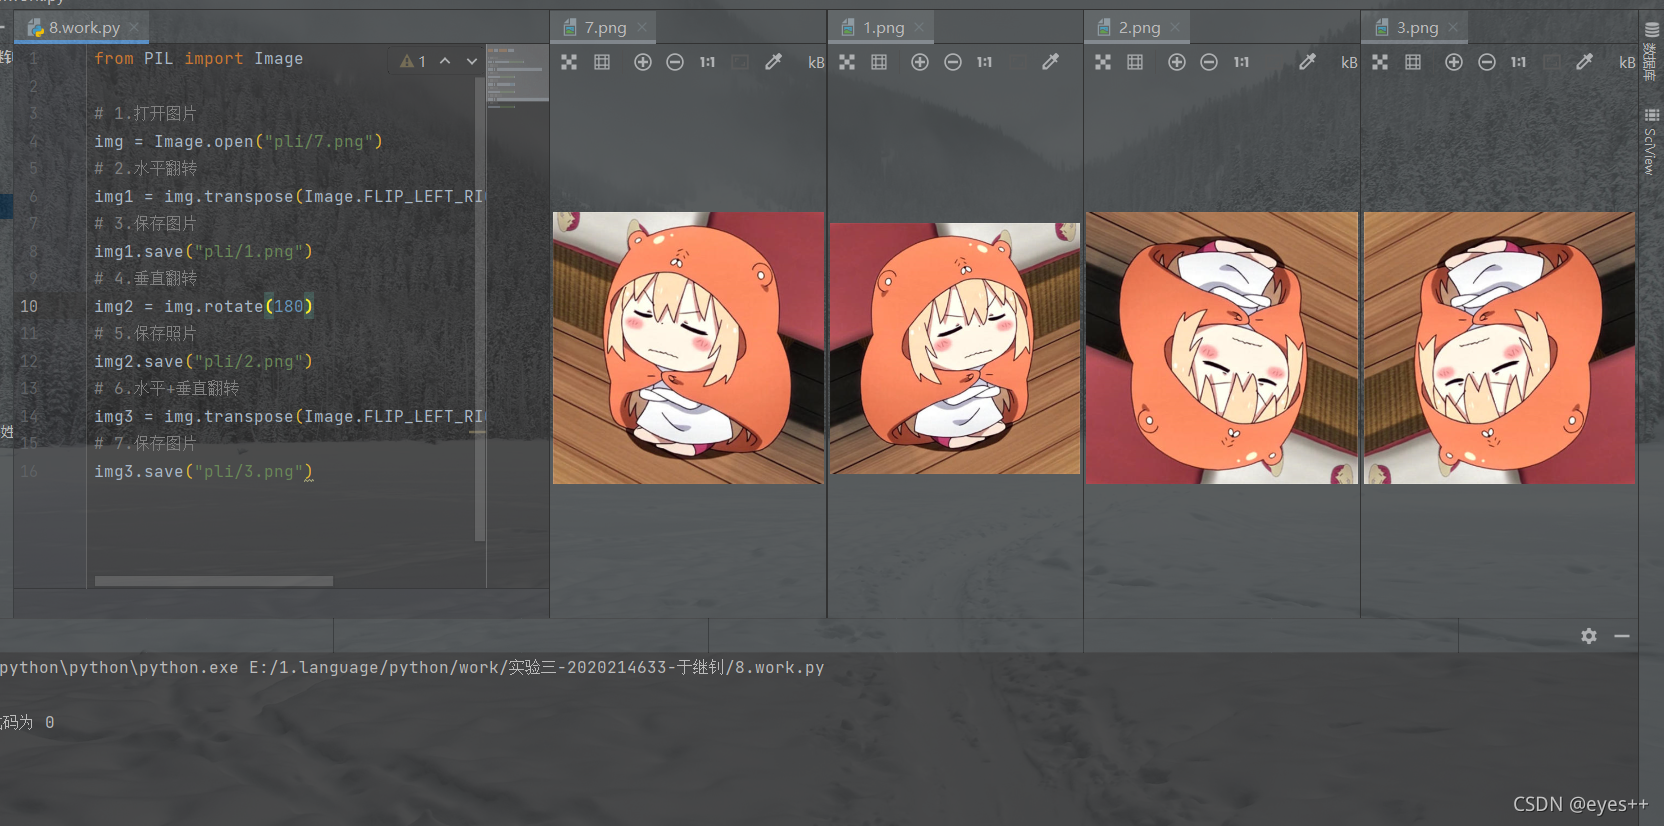Zoom in on 2.png image

[x=1177, y=62]
